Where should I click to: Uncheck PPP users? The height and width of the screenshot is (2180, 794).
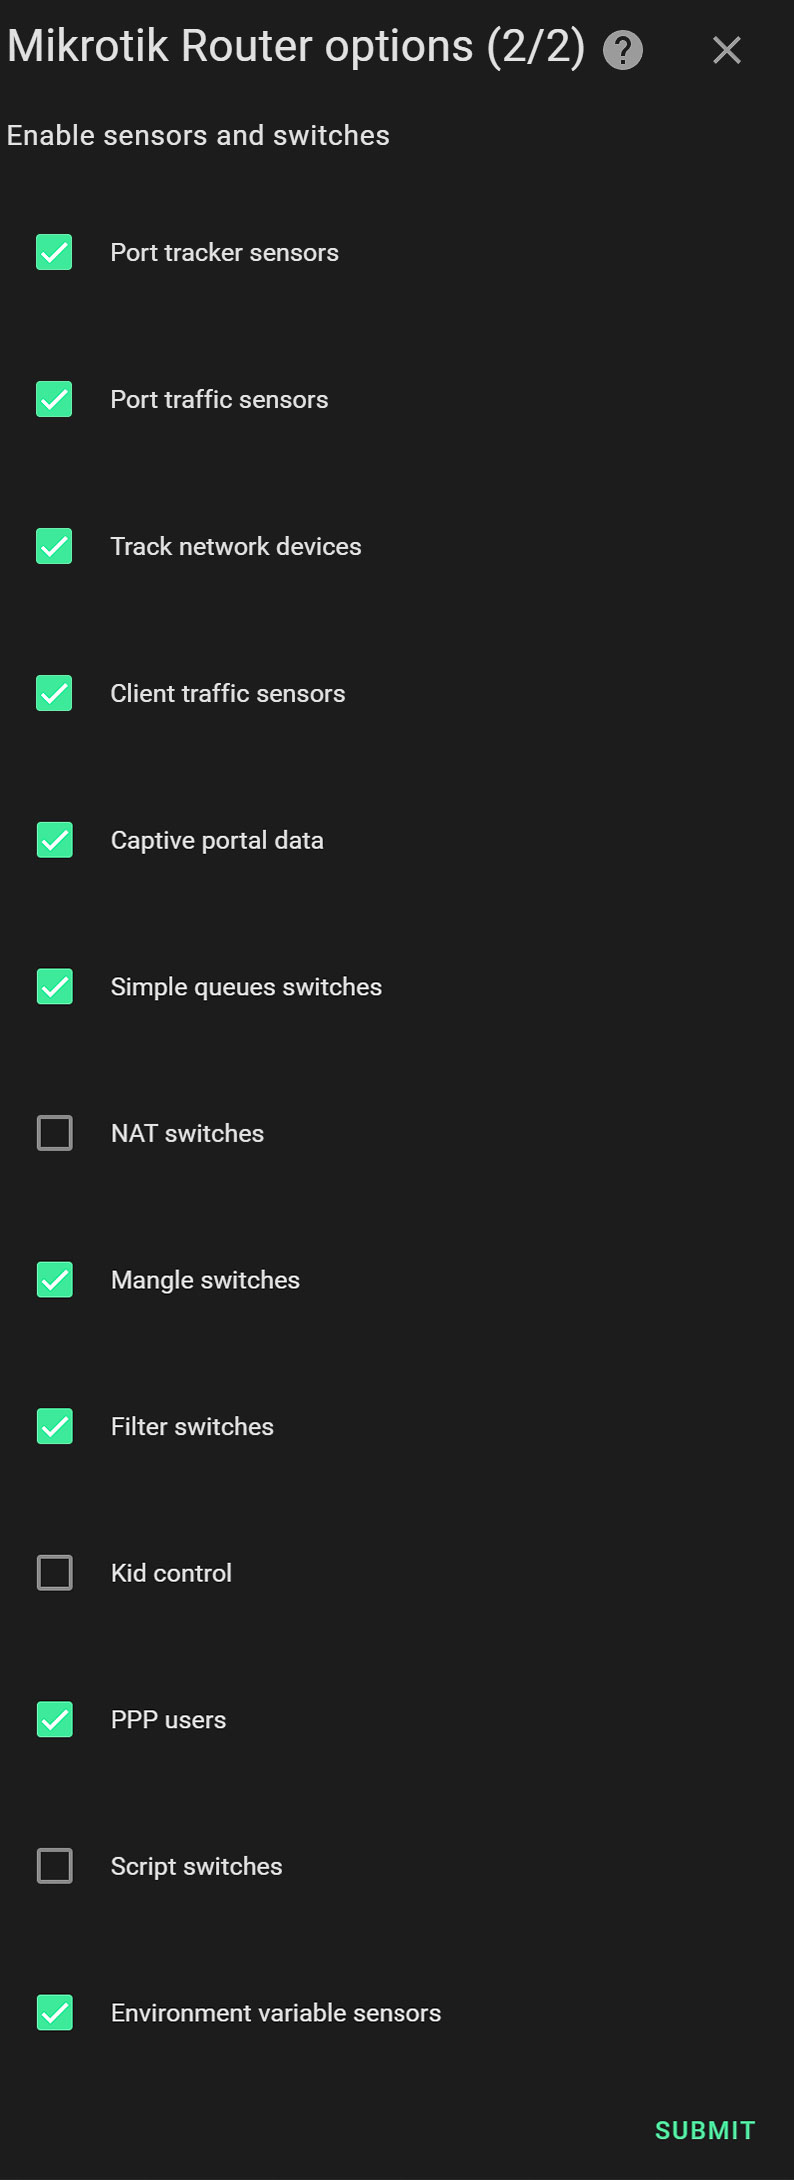pyautogui.click(x=53, y=1720)
